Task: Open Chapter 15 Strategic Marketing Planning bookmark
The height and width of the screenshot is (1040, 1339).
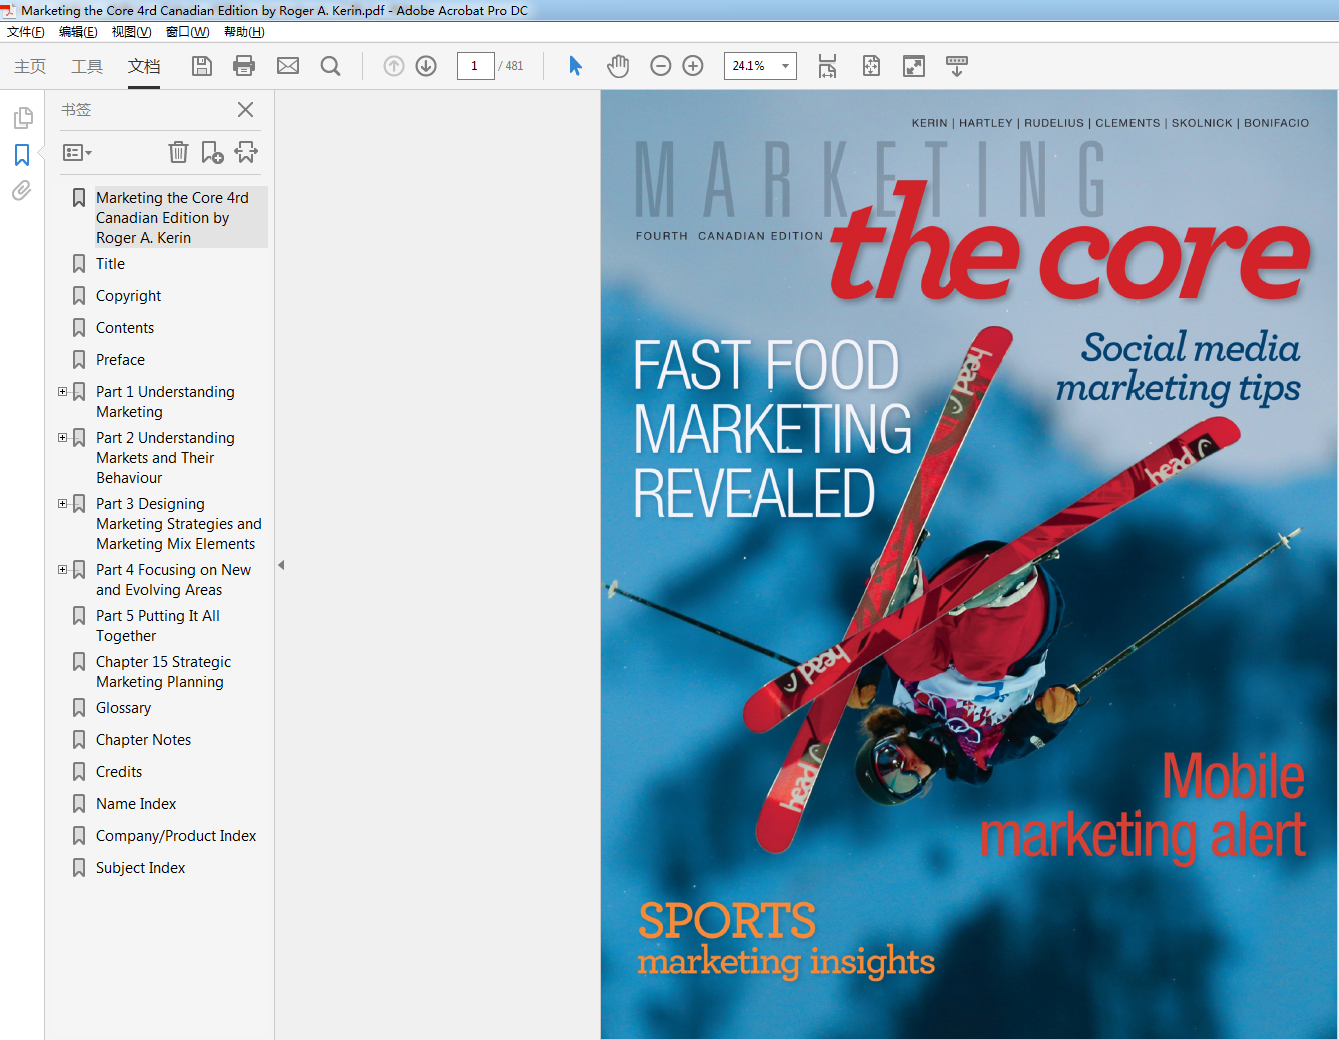Action: click(163, 672)
